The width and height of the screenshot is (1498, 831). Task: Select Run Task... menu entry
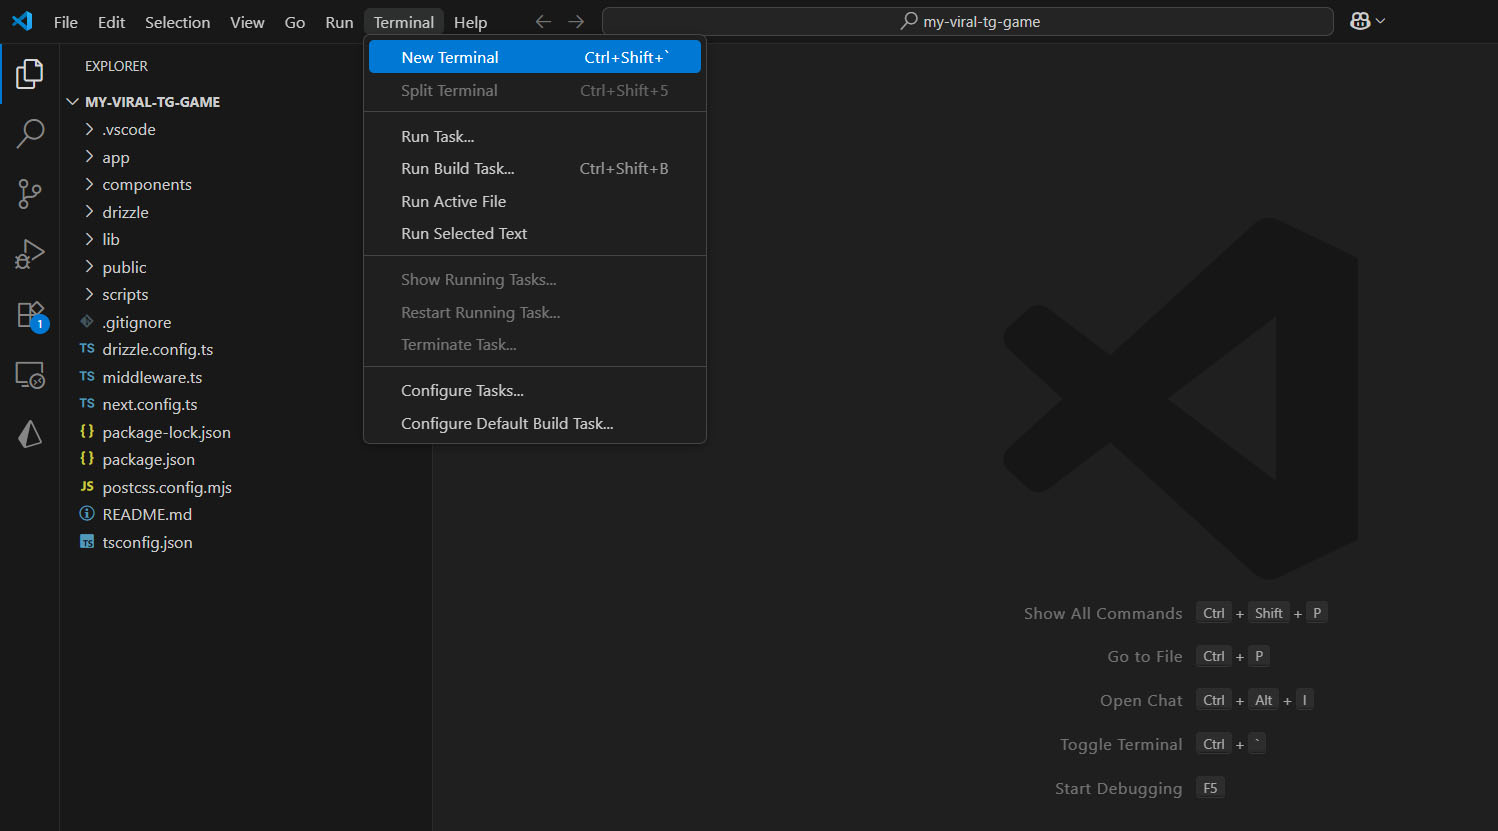[535, 136]
